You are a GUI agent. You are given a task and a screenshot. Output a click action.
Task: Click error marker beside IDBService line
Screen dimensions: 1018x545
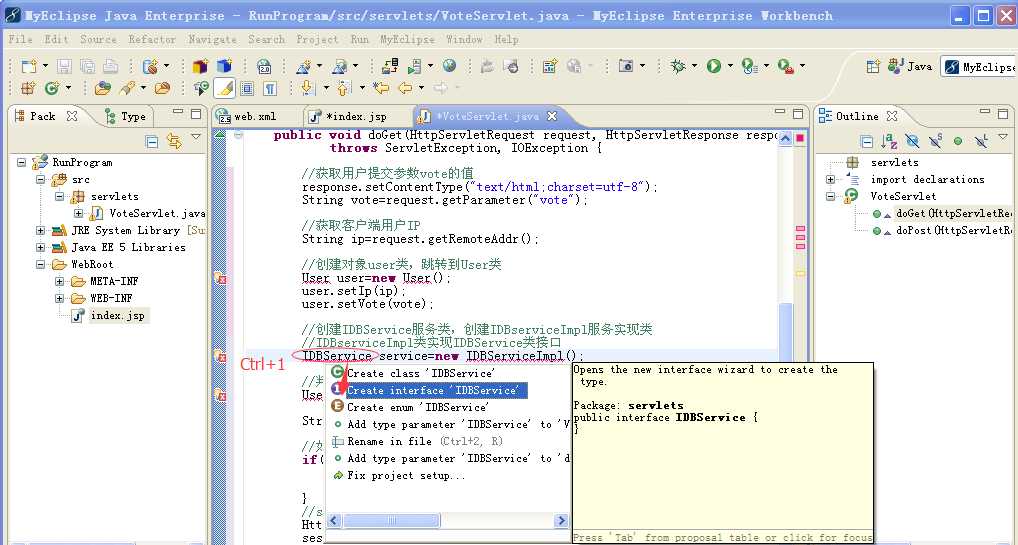220,356
